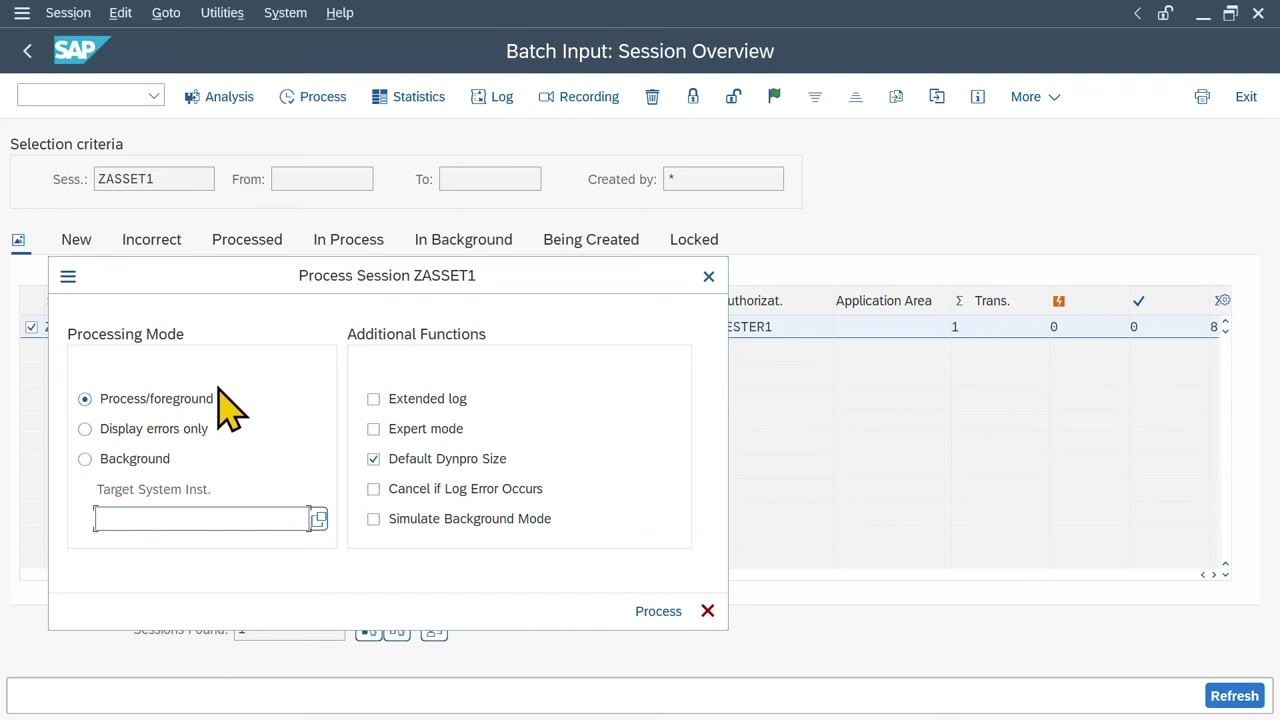1280x720 pixels.
Task: Open the Goto menu
Action: (x=166, y=13)
